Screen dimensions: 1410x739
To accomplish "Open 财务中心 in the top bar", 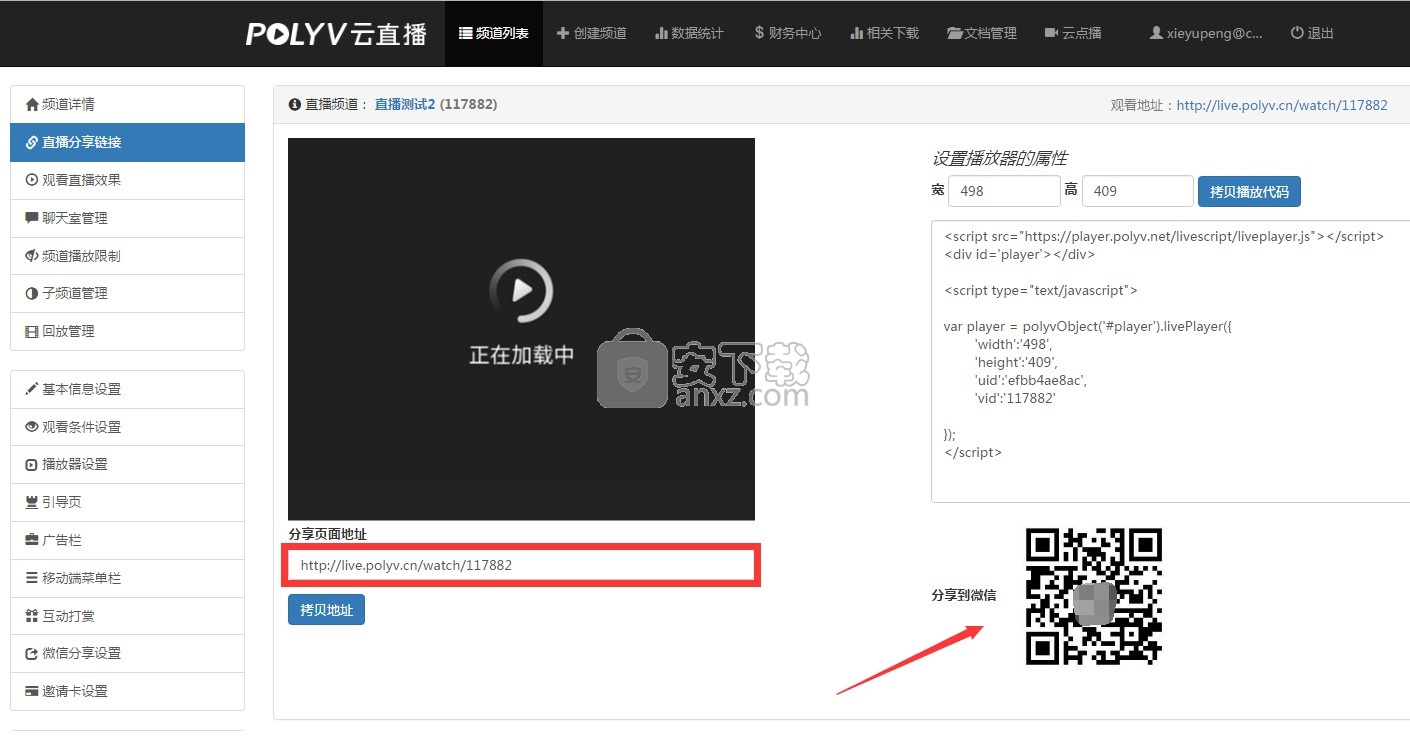I will 787,33.
